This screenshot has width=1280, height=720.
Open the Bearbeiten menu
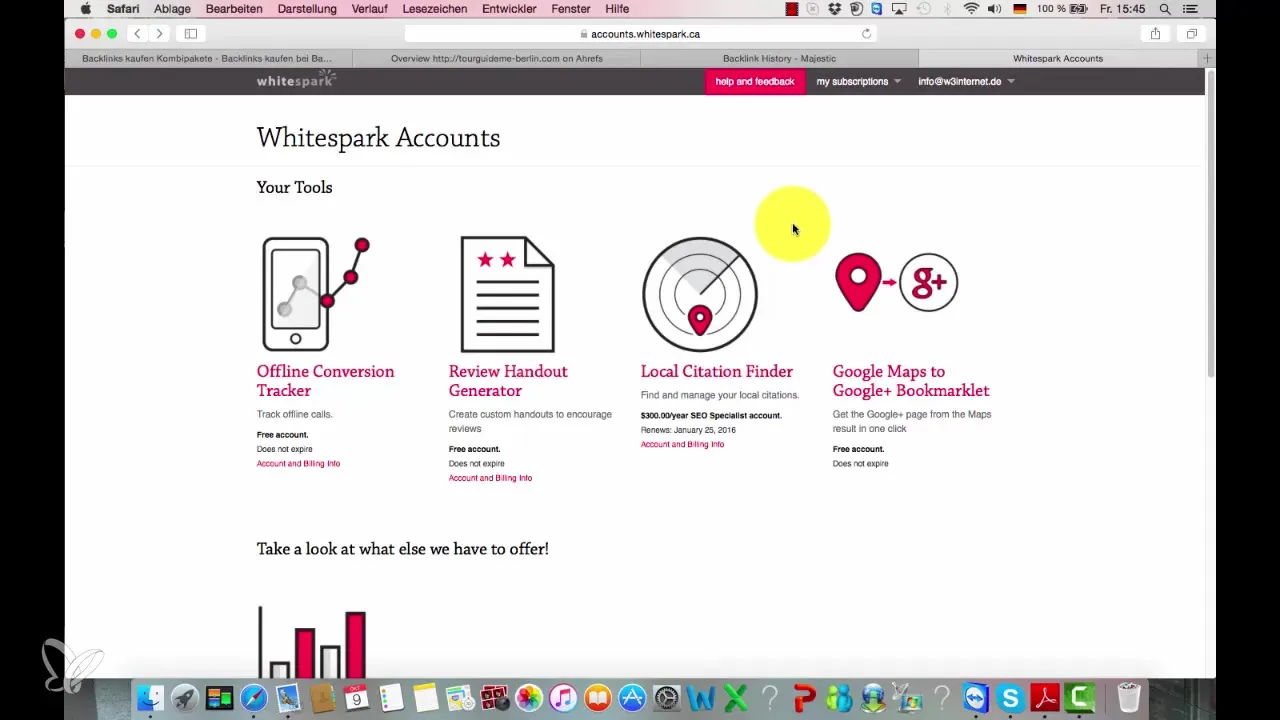[x=234, y=9]
